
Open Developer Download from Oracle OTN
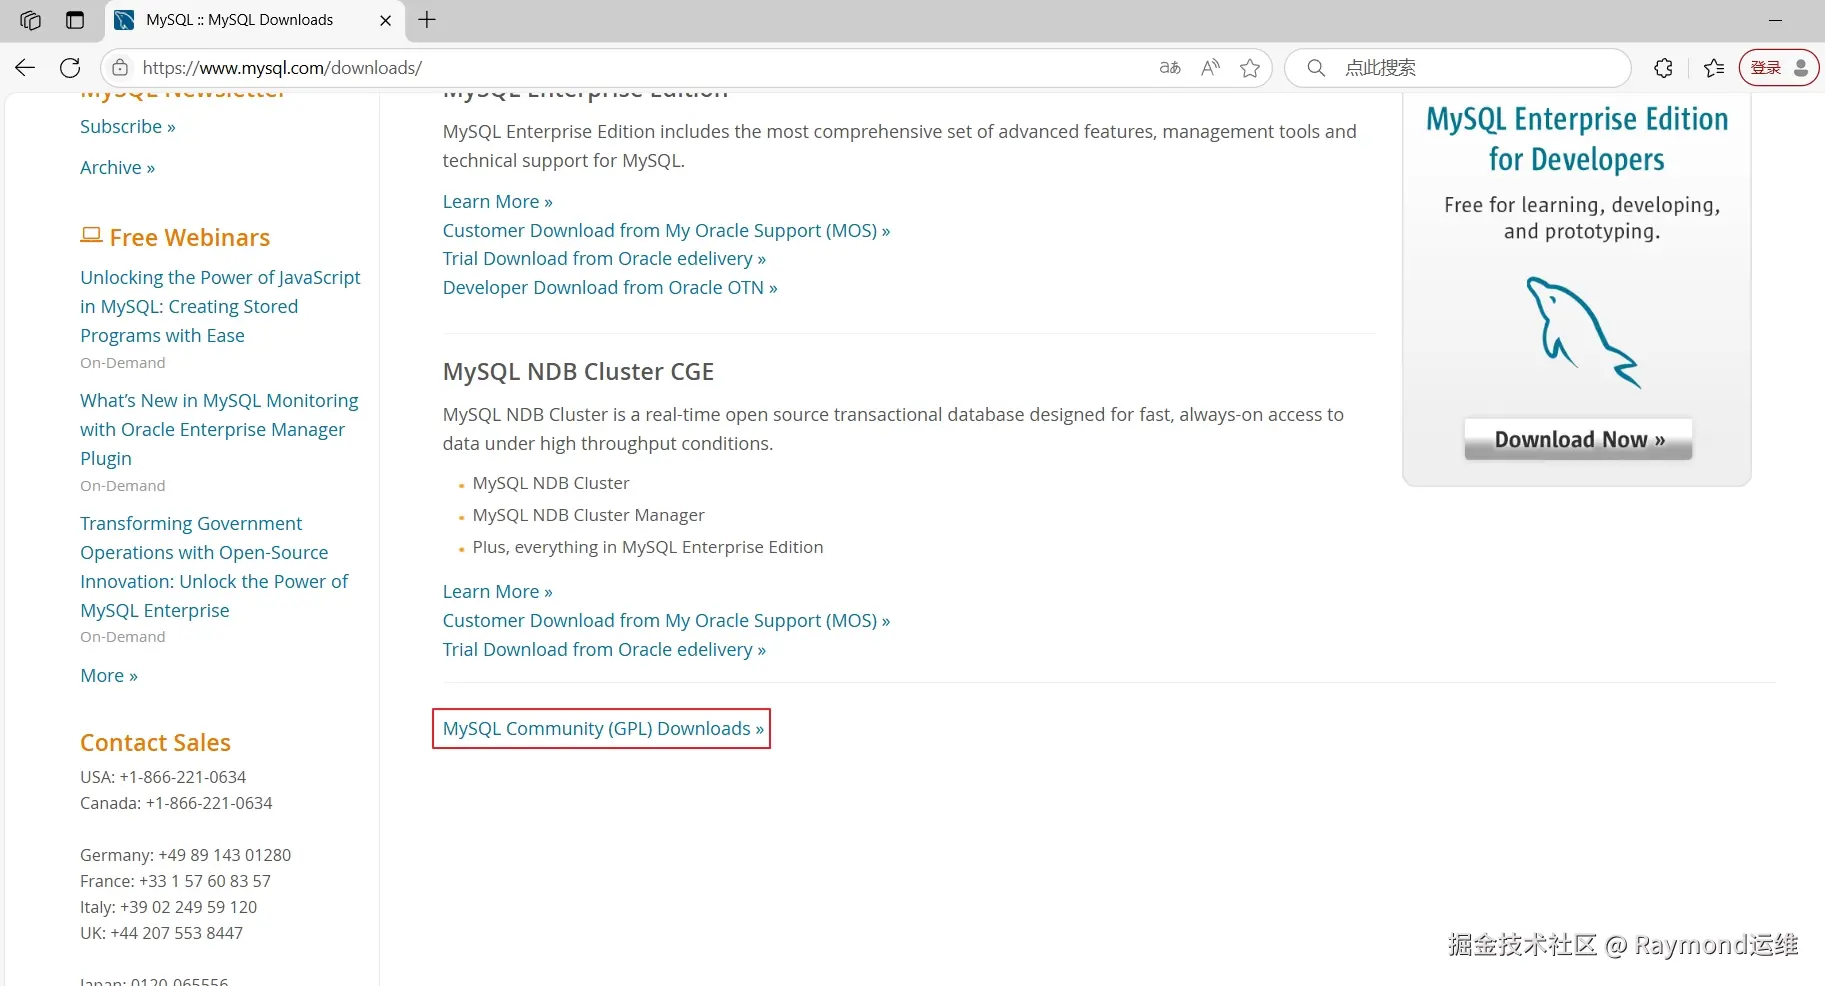(610, 288)
